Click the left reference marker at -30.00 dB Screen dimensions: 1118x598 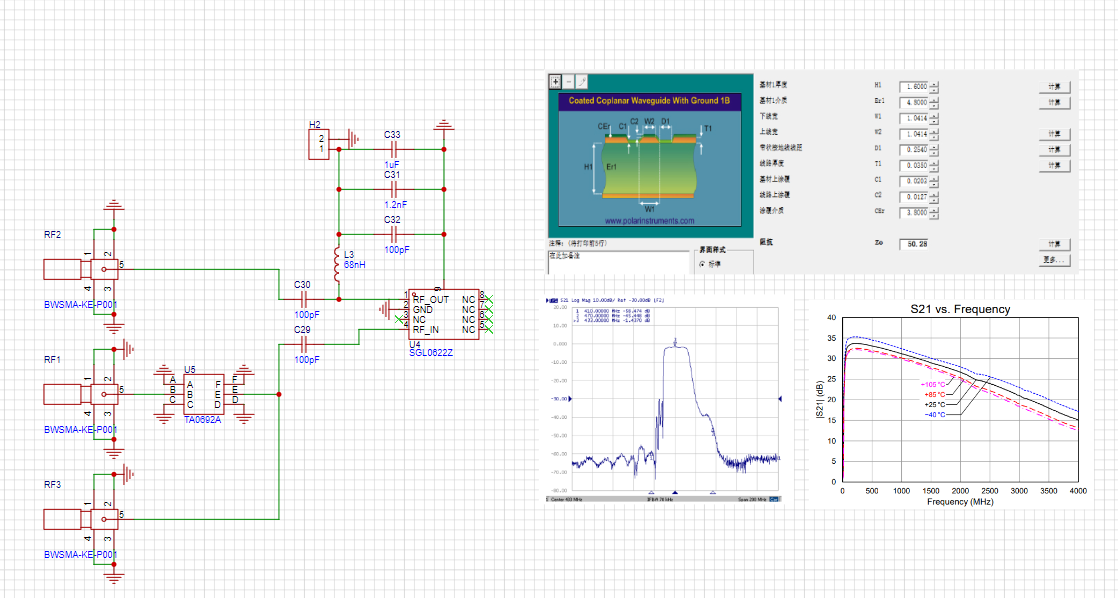coord(570,399)
